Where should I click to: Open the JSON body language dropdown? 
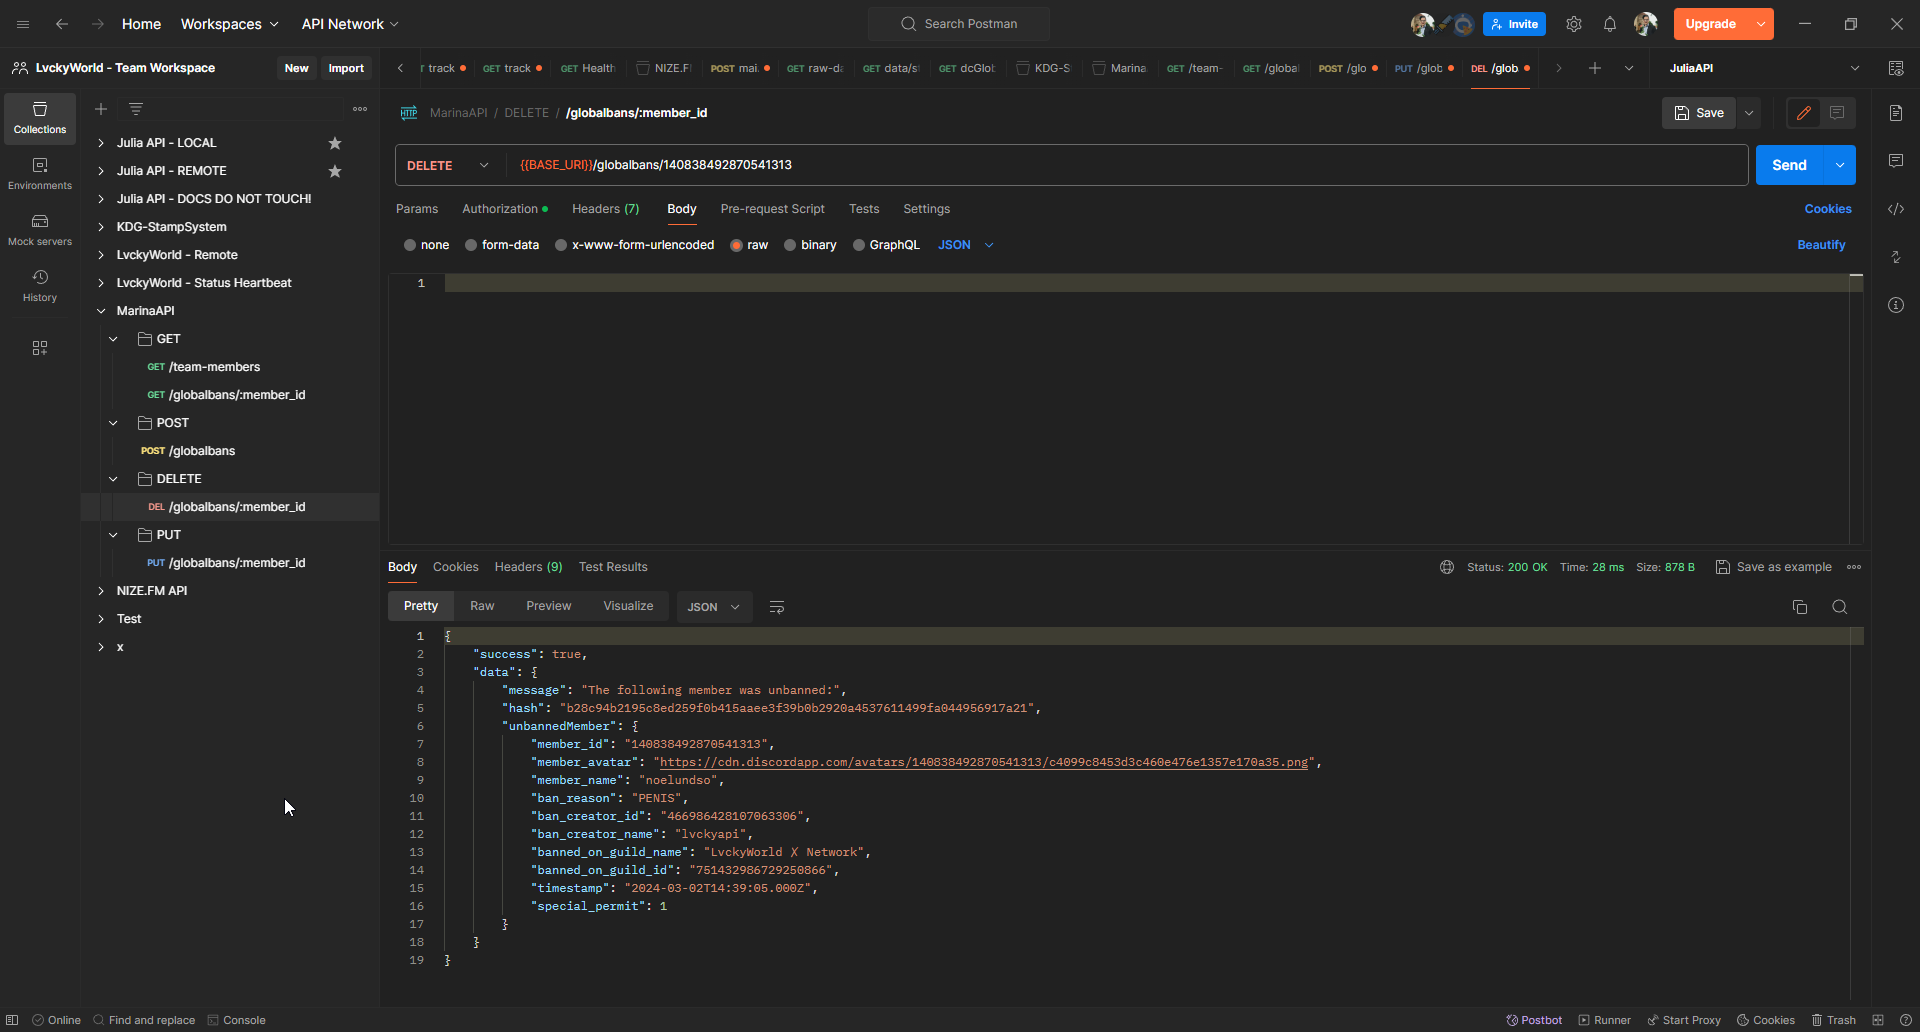tap(965, 245)
